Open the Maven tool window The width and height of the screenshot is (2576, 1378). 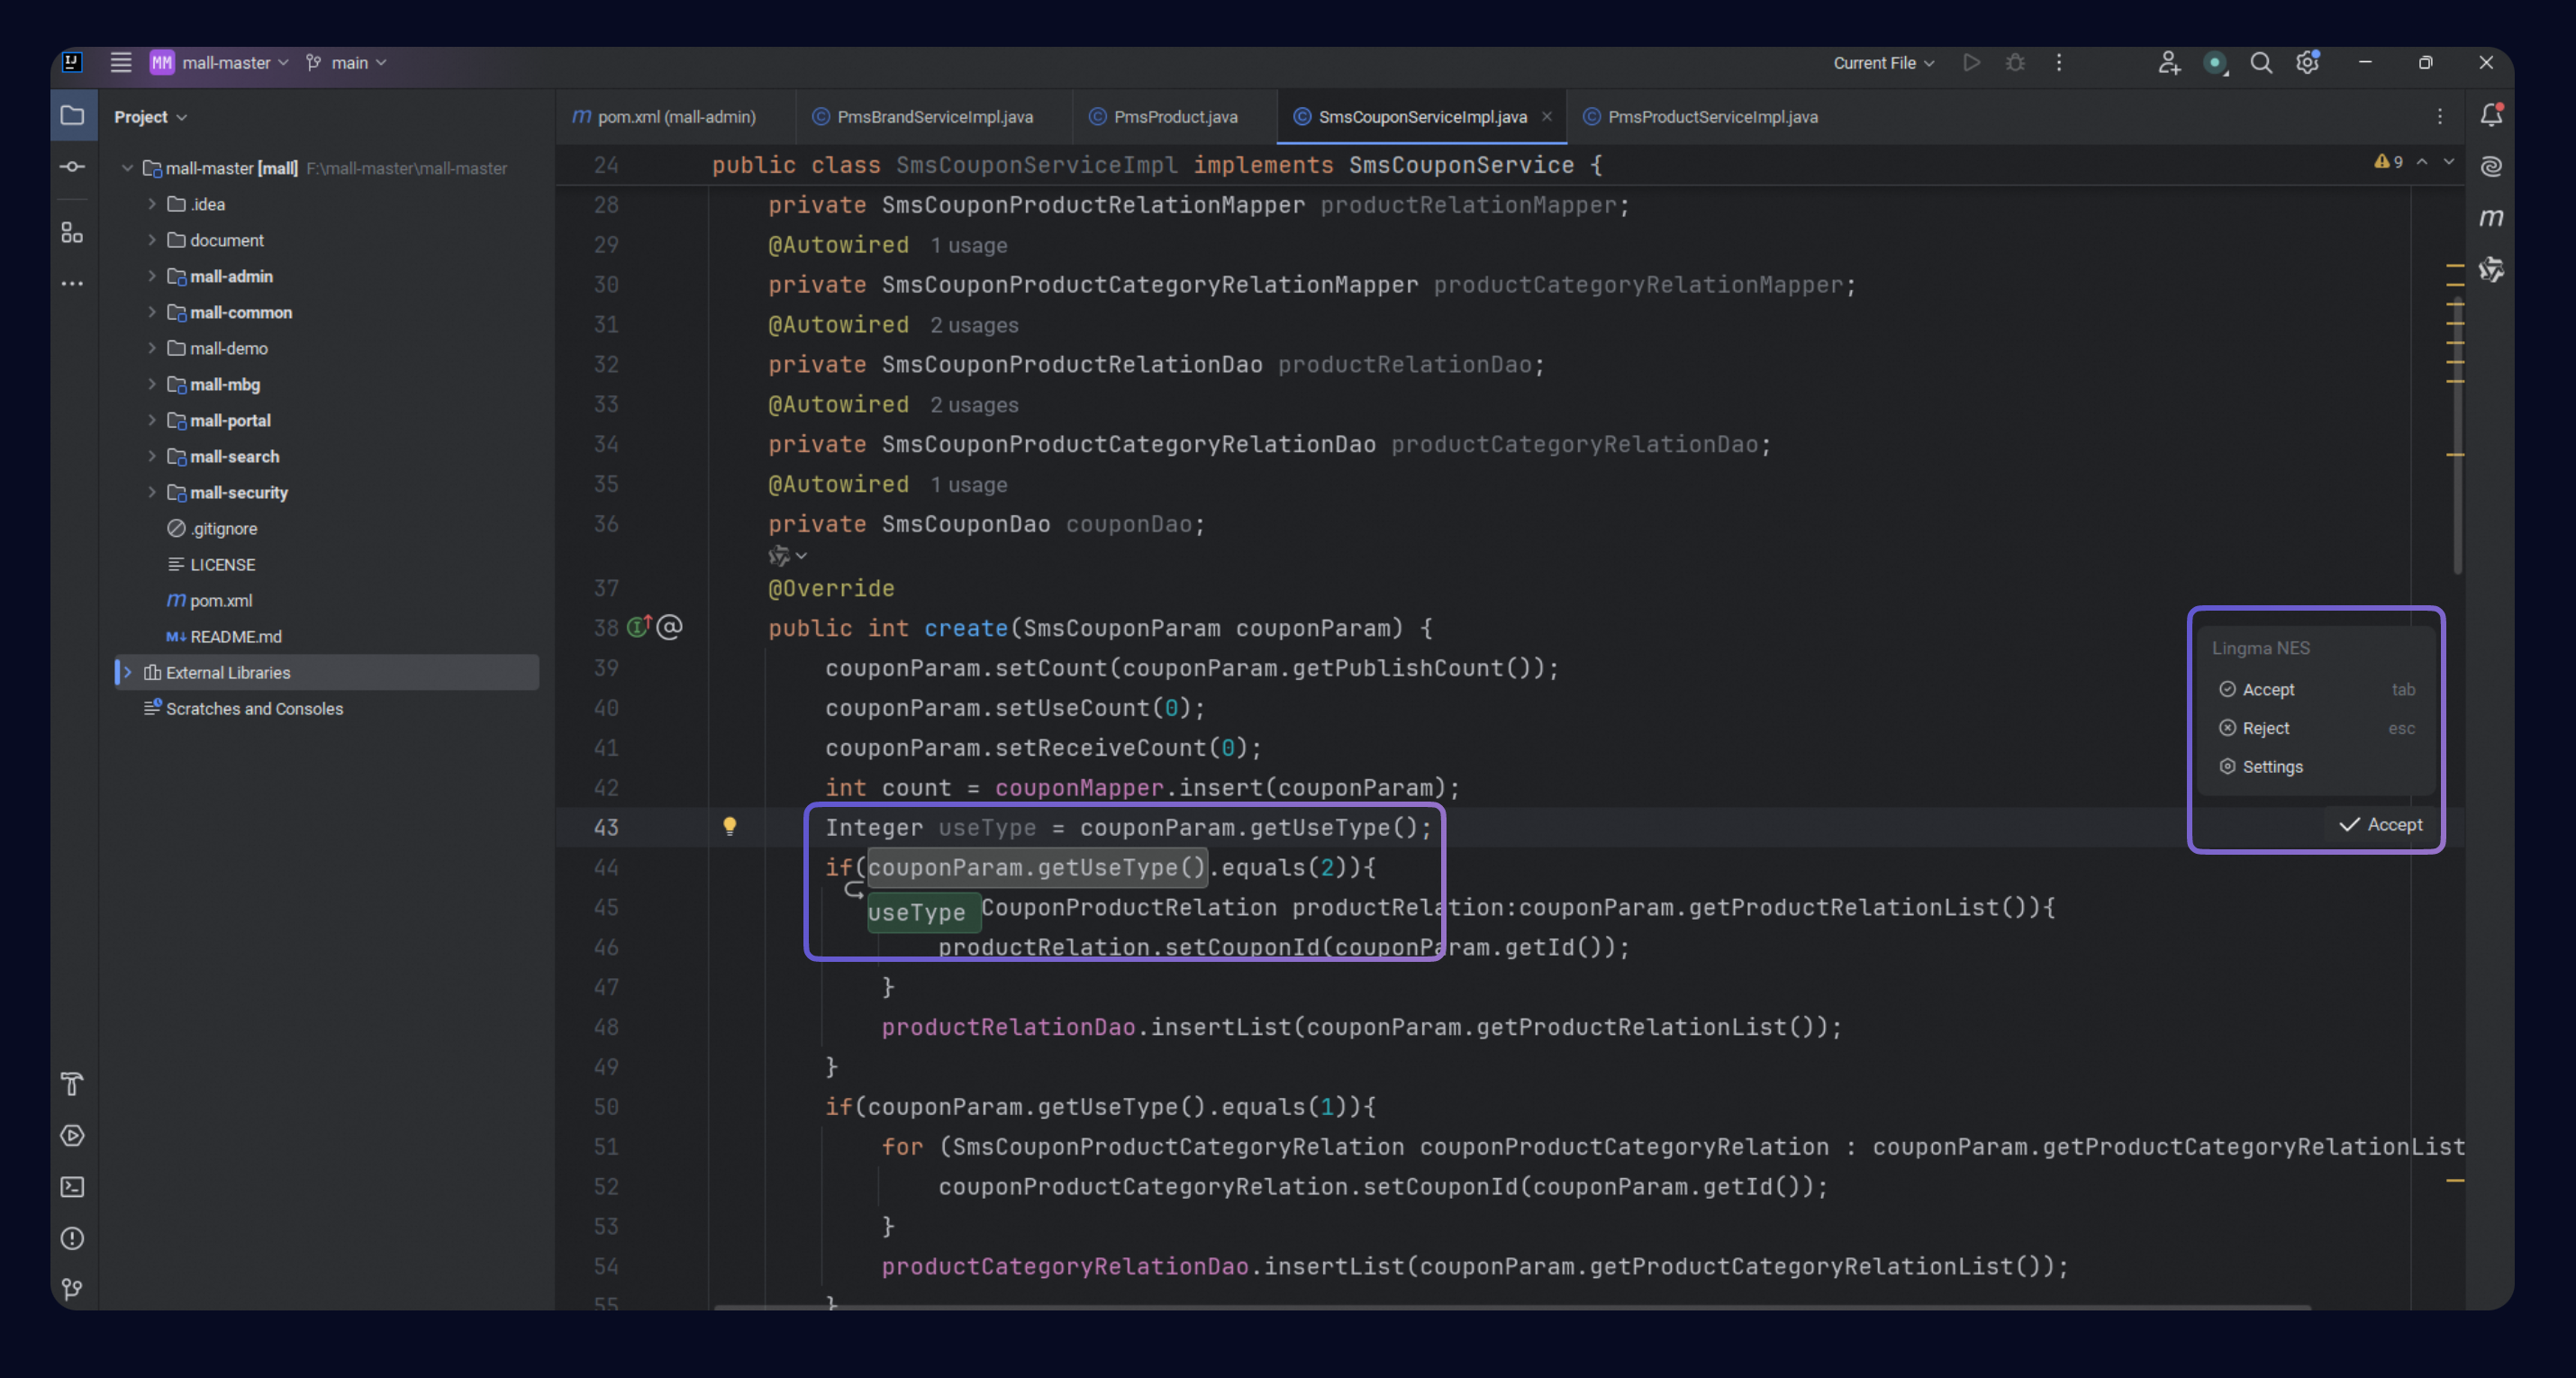[2491, 217]
